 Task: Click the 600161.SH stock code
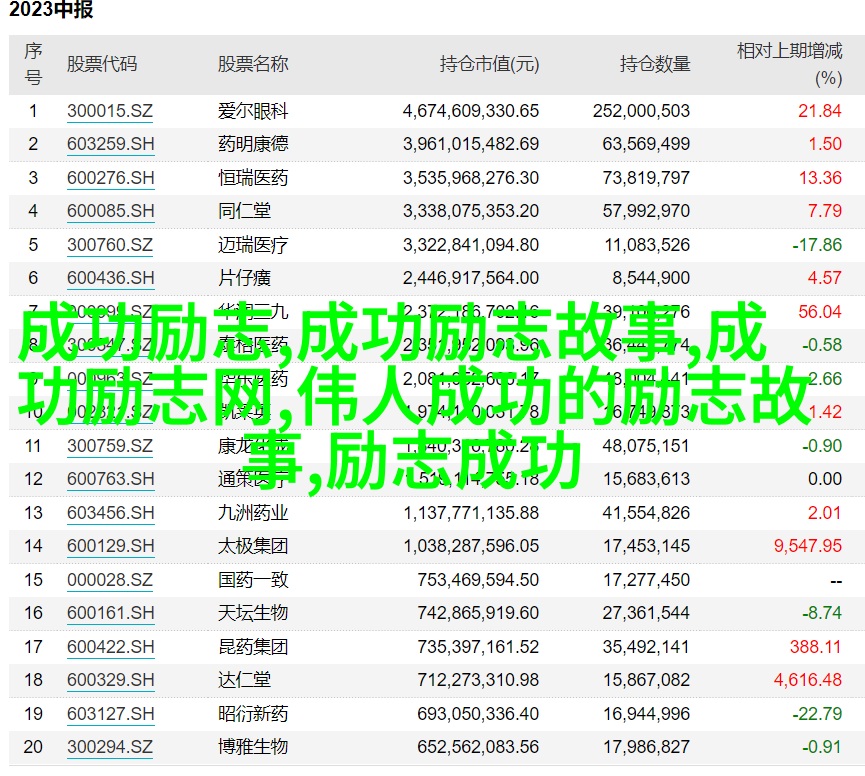tap(110, 613)
